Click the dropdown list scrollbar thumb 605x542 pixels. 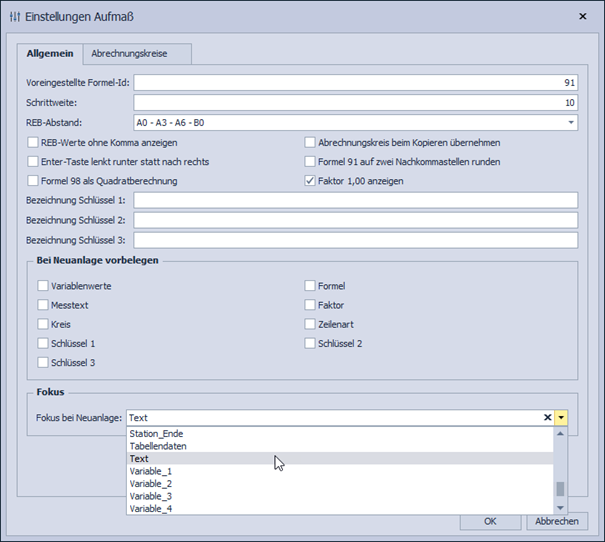click(561, 489)
